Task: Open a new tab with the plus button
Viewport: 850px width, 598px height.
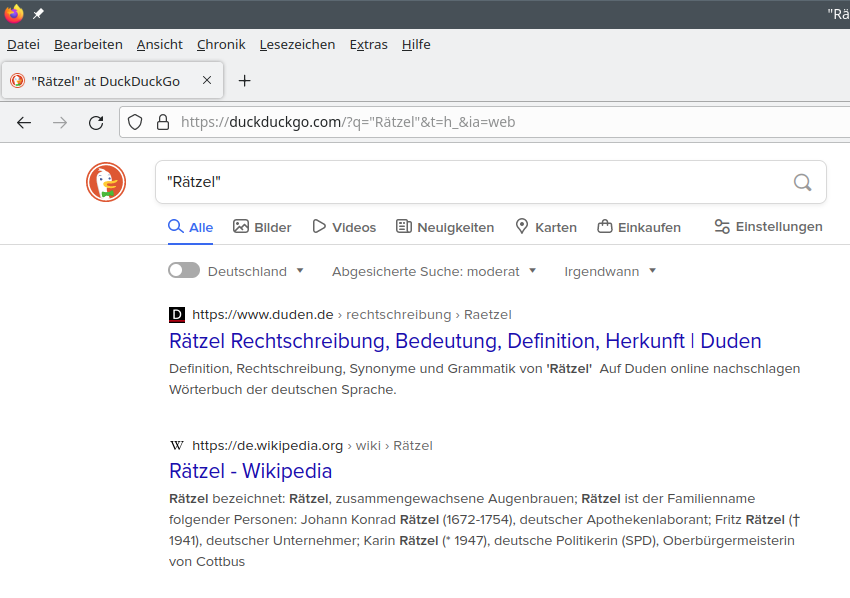Action: click(244, 81)
